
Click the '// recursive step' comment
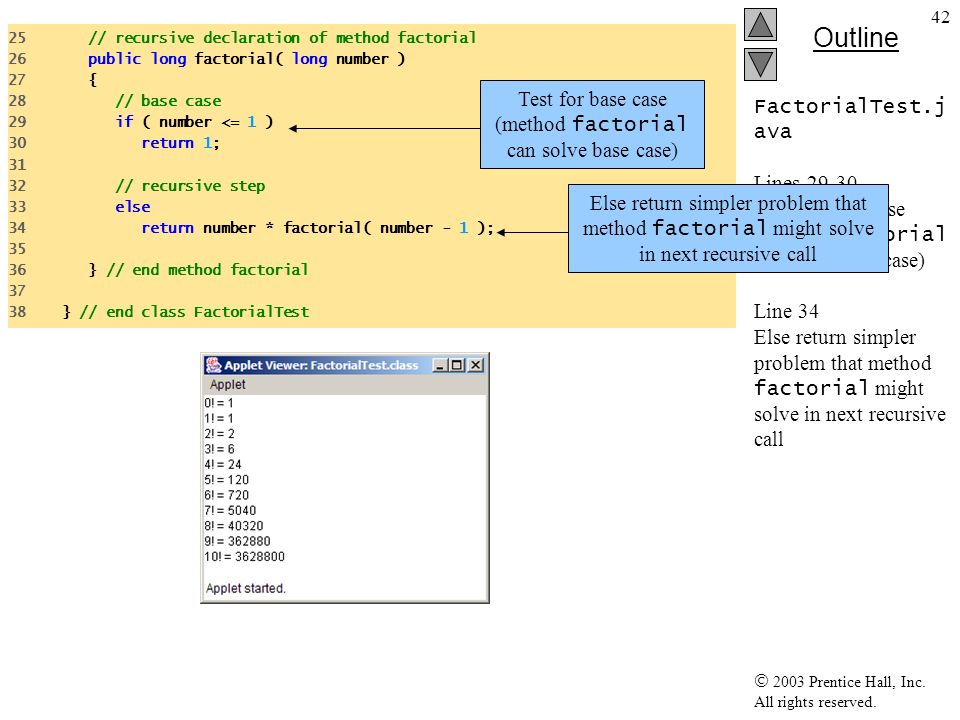pyautogui.click(x=190, y=186)
